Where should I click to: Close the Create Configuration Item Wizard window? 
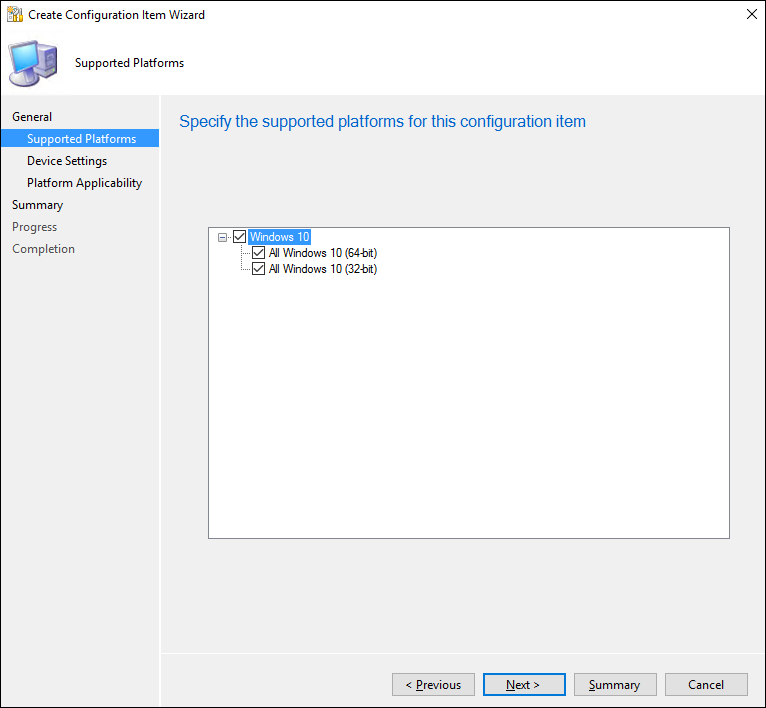pyautogui.click(x=750, y=15)
